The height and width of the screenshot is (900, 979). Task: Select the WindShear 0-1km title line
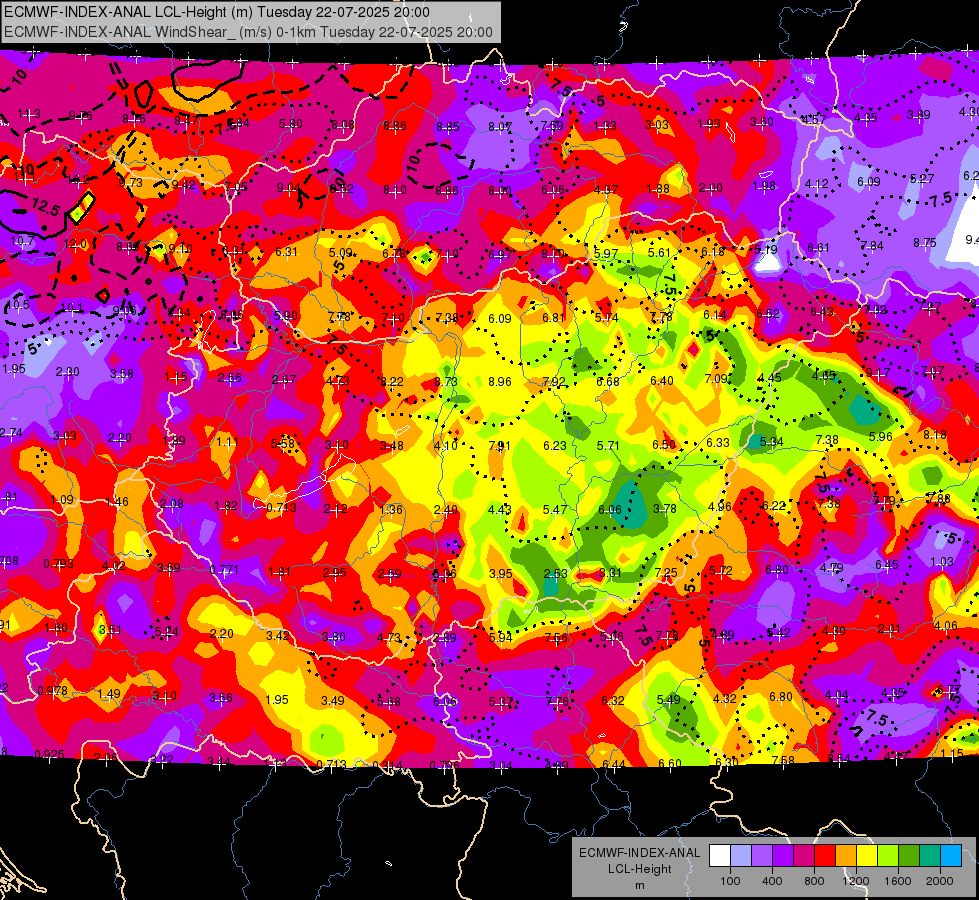(248, 32)
